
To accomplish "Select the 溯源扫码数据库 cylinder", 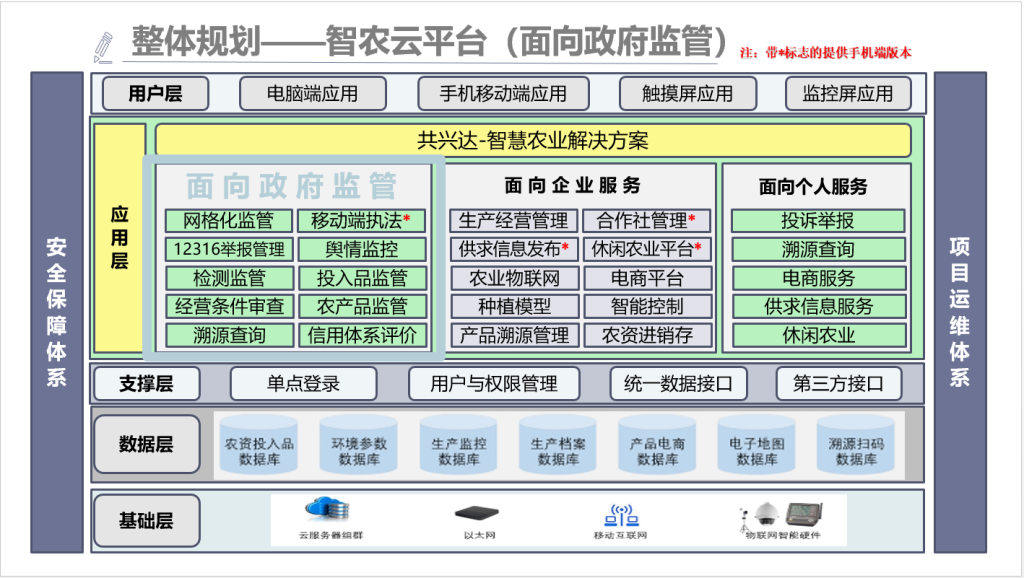I will click(x=856, y=443).
